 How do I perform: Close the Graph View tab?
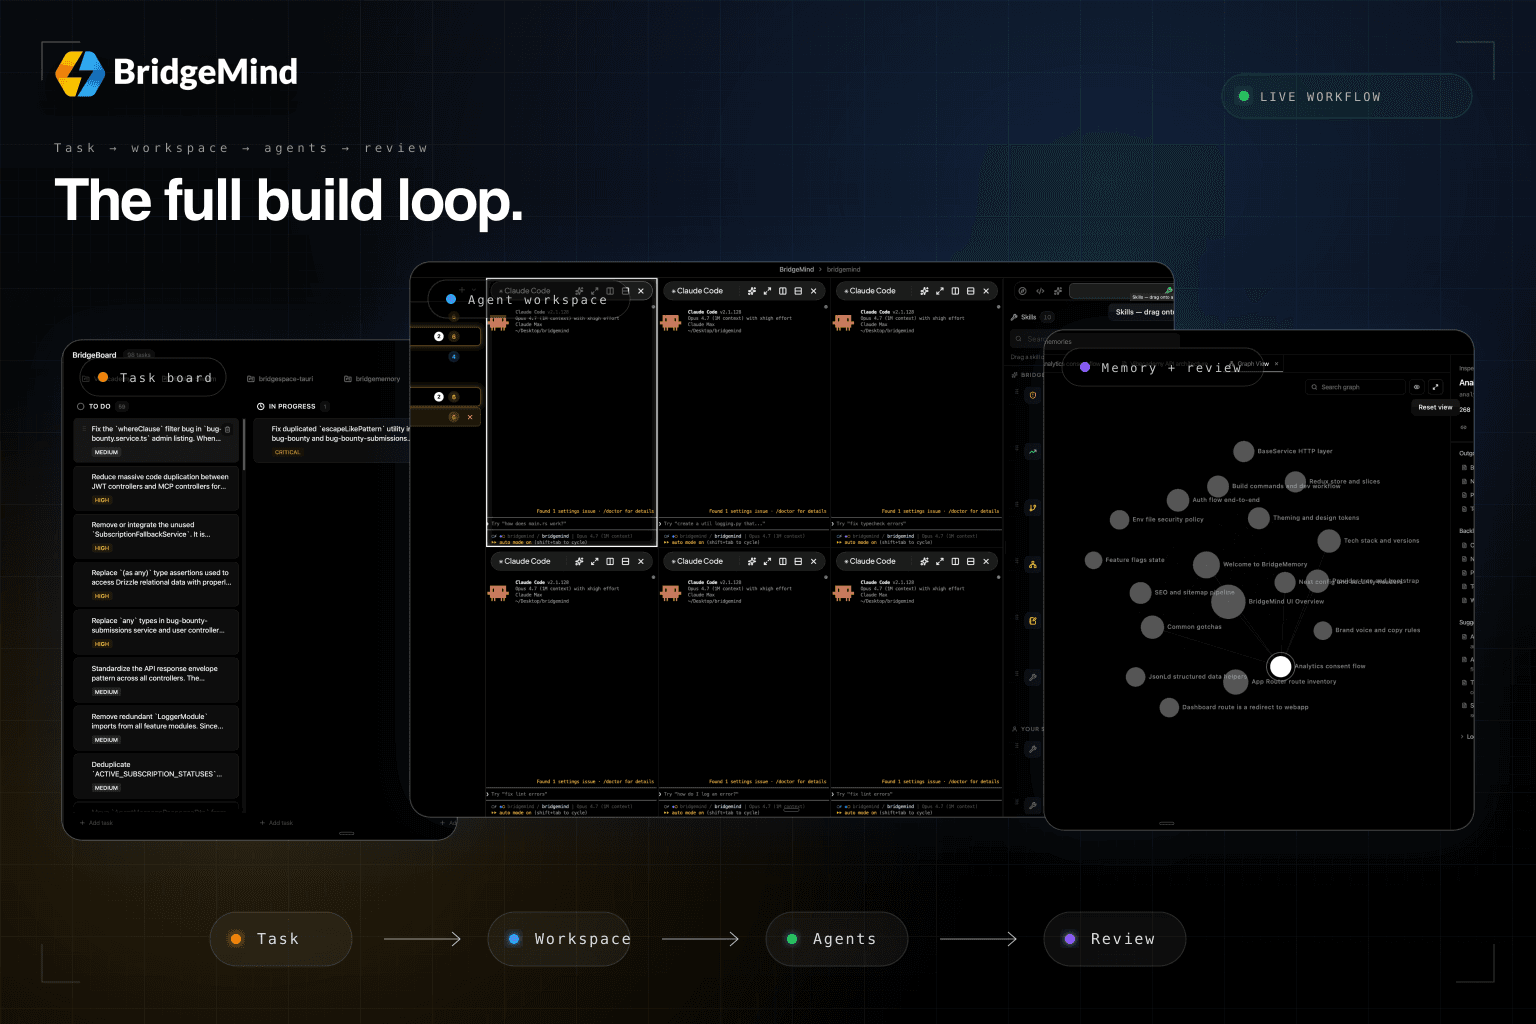1276,364
